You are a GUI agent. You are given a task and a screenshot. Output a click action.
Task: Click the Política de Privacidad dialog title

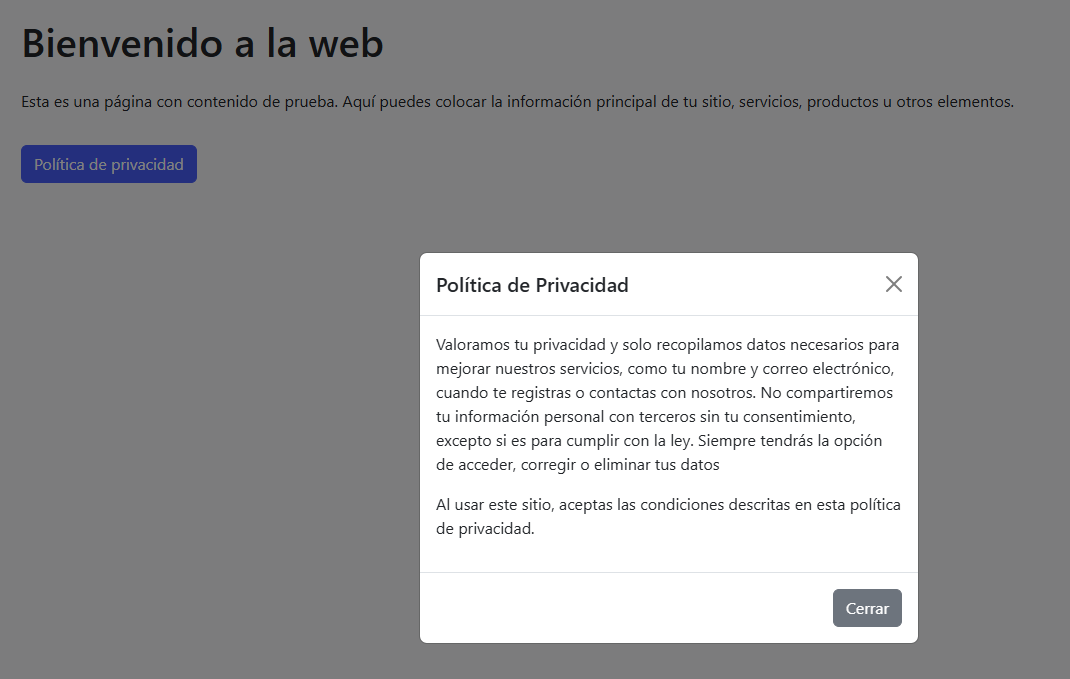[532, 285]
